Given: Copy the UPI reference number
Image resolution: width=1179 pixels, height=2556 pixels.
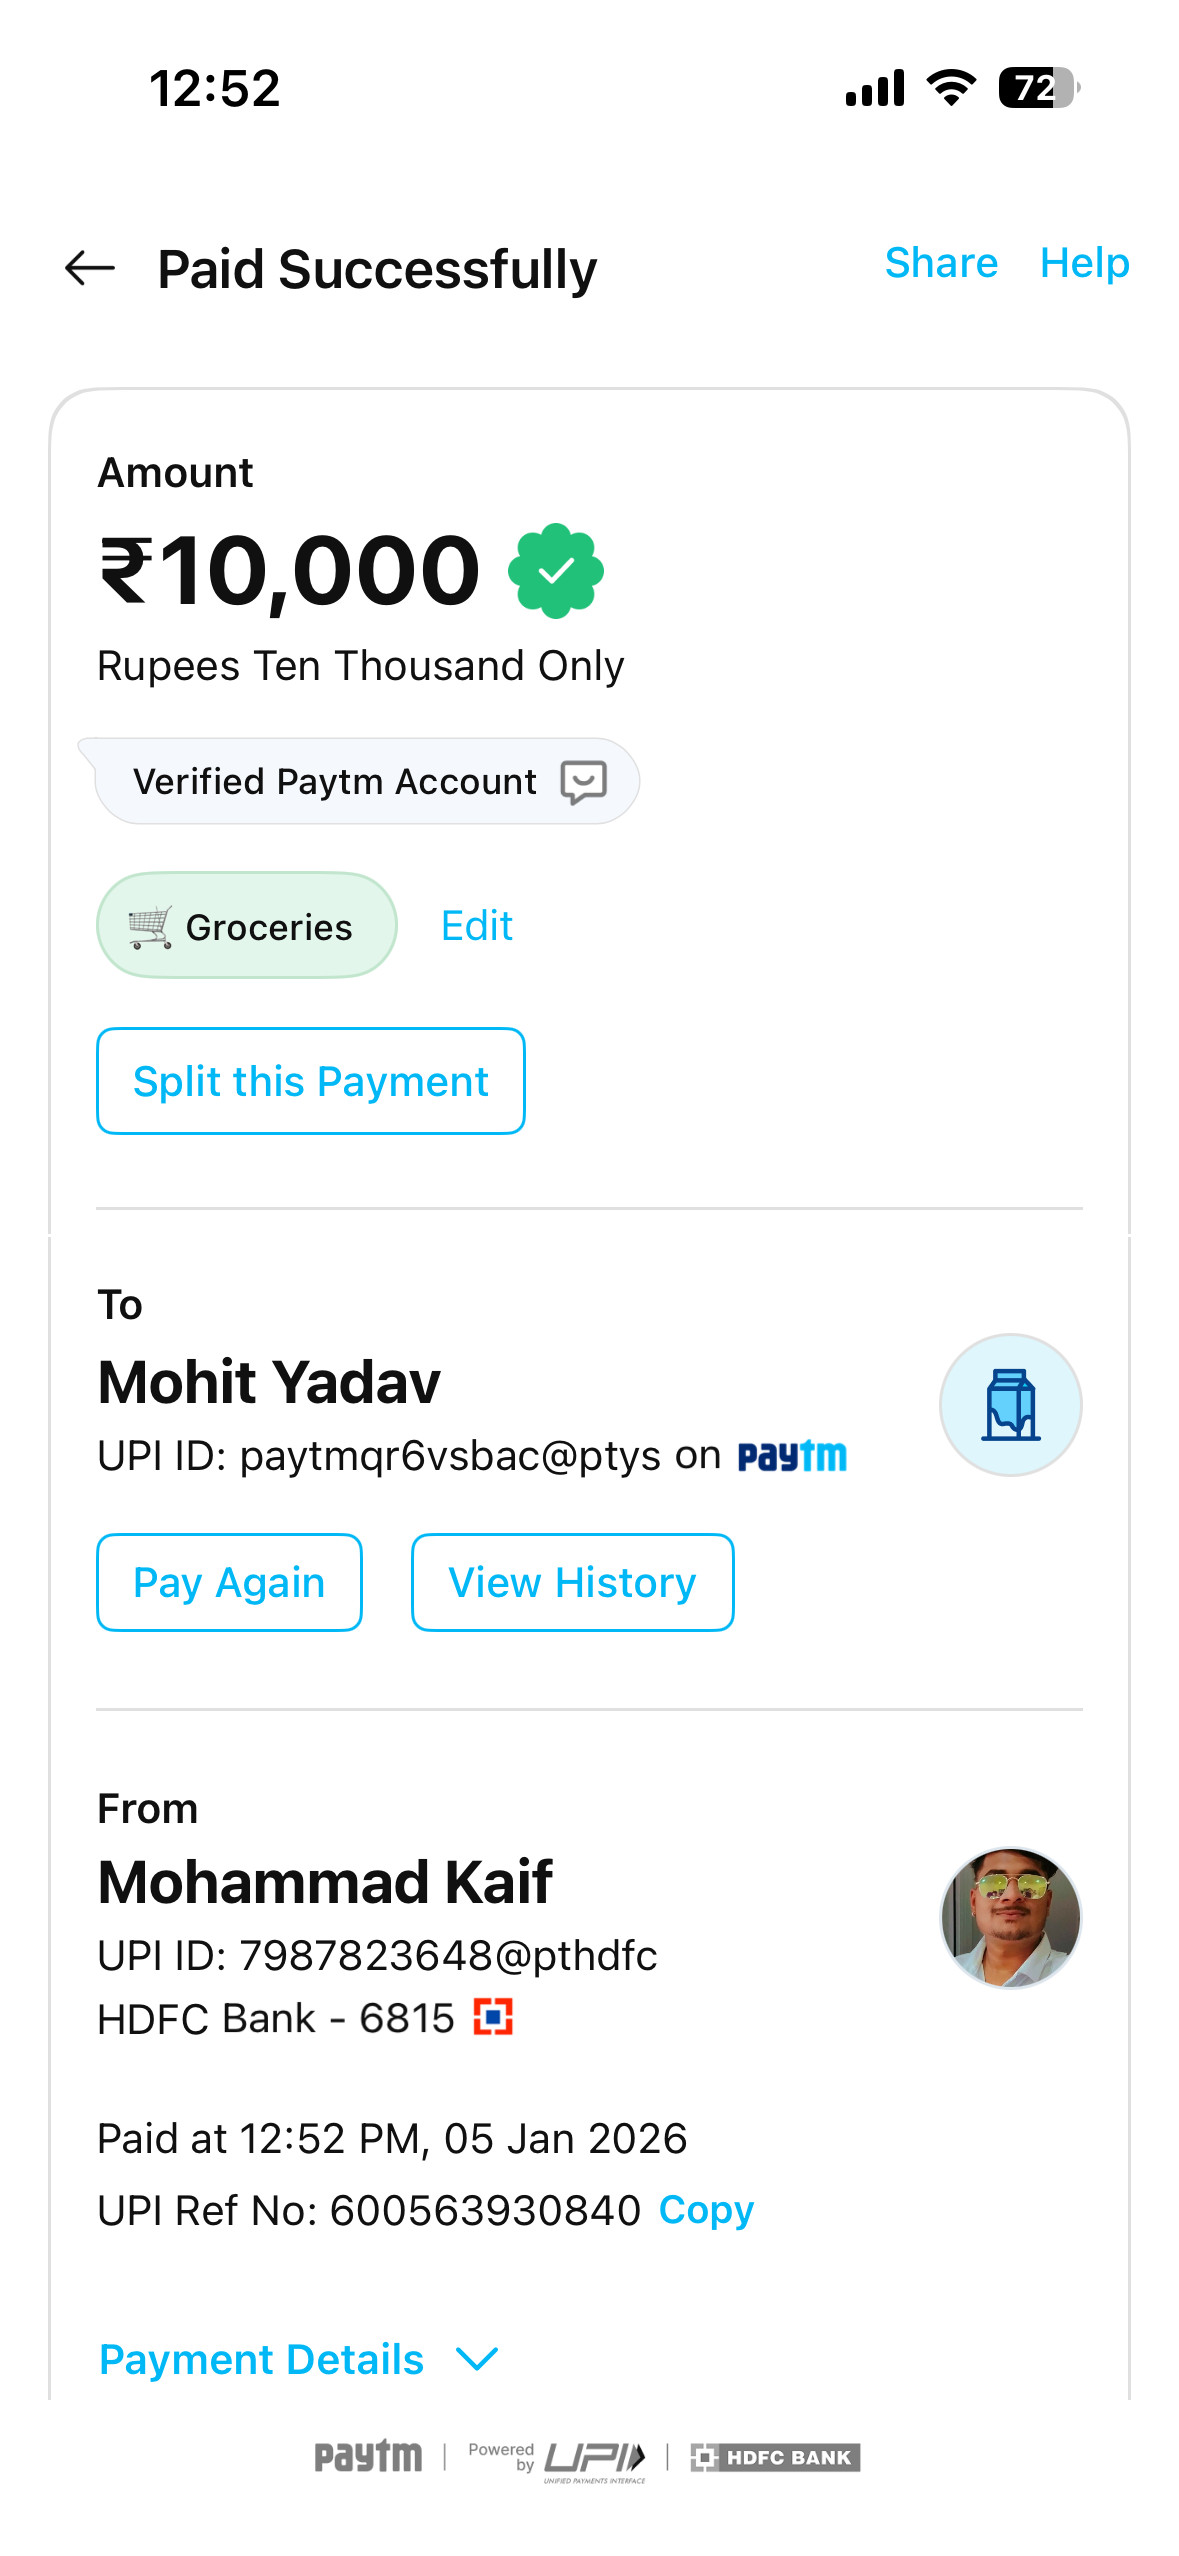Looking at the screenshot, I should [706, 2210].
